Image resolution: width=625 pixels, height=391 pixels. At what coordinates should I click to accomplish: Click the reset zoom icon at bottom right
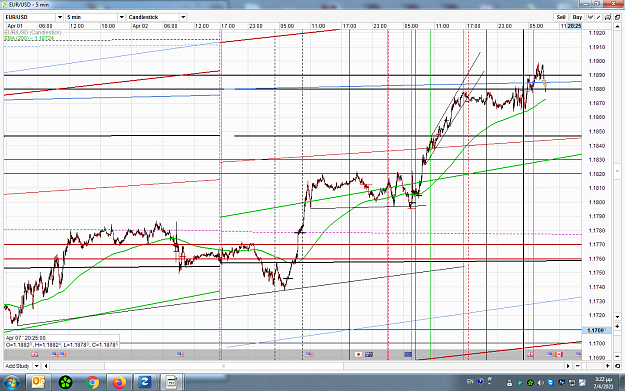point(617,366)
